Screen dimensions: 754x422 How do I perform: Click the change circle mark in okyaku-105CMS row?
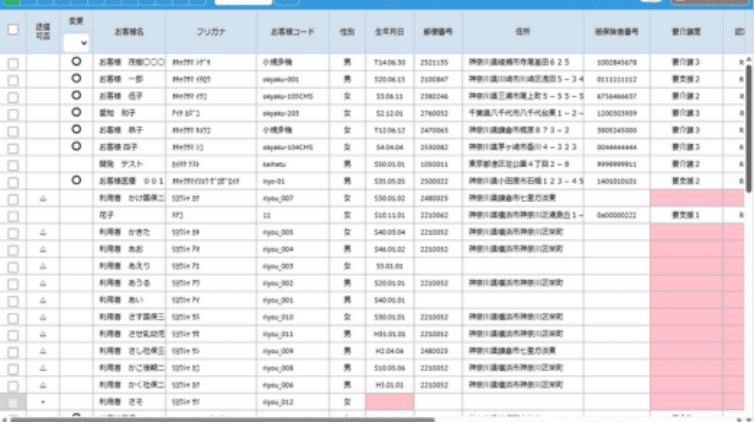[76, 96]
